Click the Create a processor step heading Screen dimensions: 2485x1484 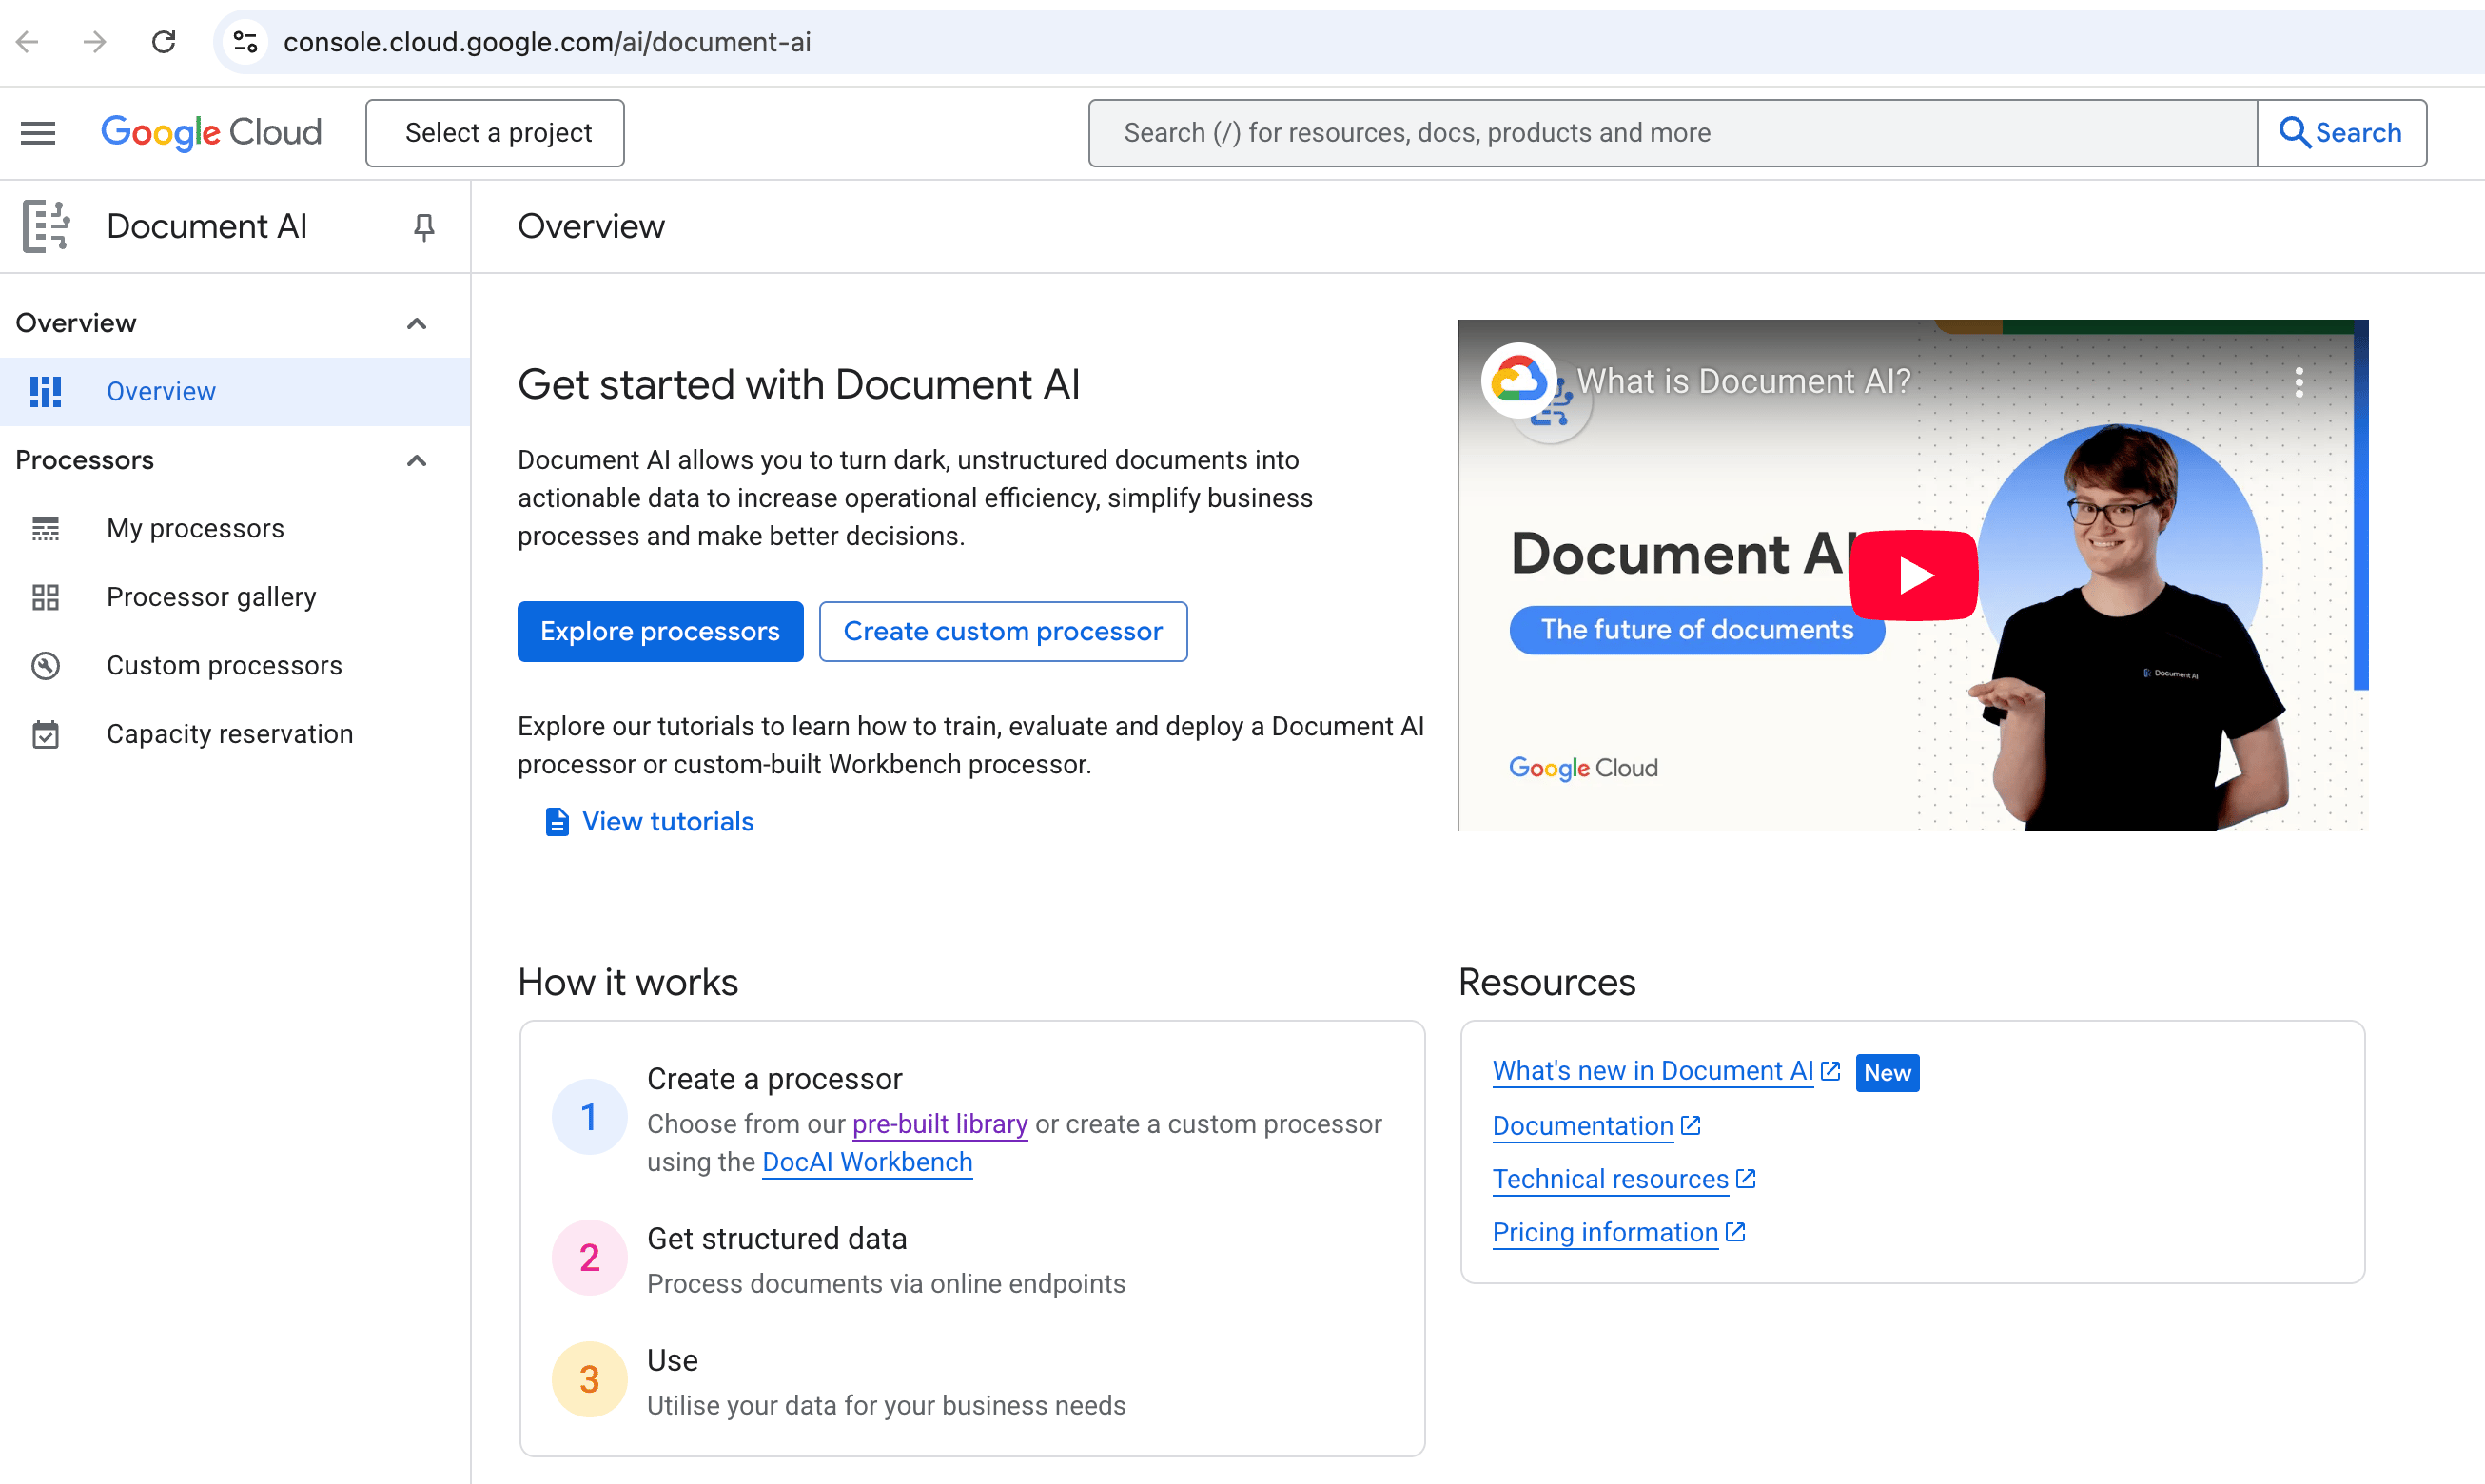(x=774, y=1079)
